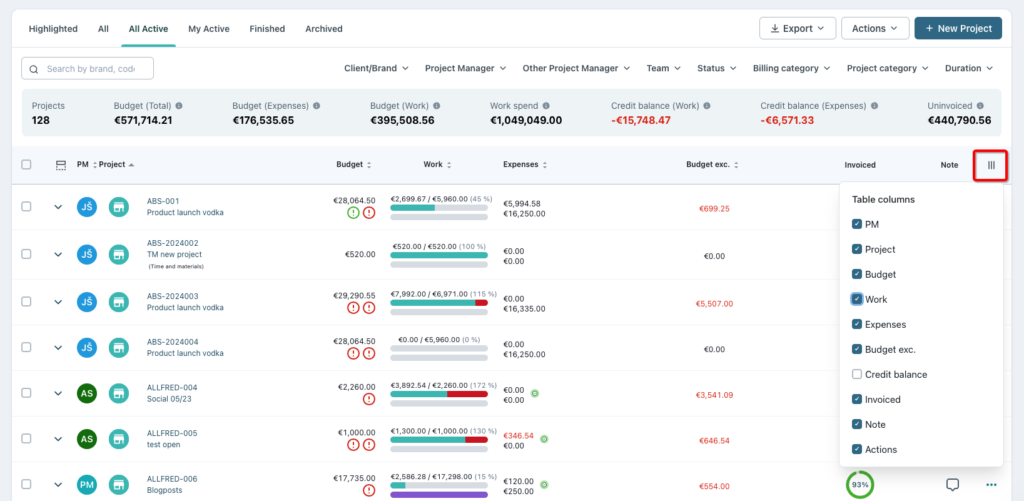Select the ABS-001 row checkbox
Viewport: 1024px width, 501px height.
26,206
